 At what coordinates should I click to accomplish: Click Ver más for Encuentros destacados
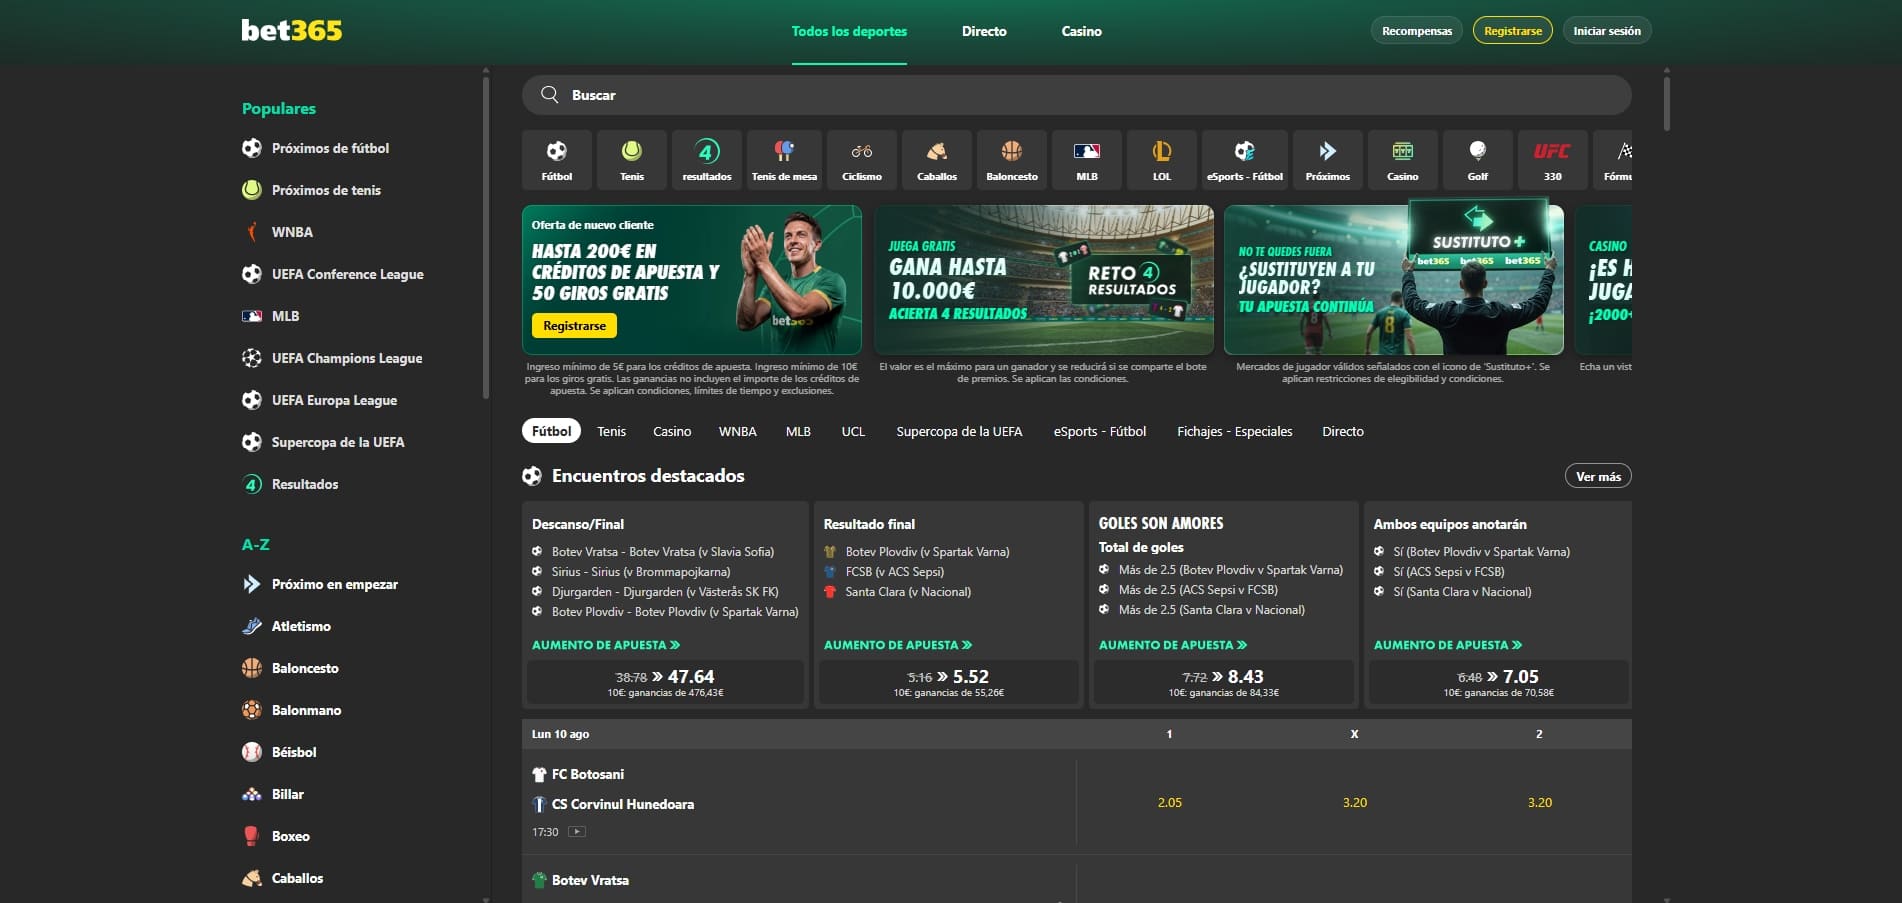[x=1597, y=476]
